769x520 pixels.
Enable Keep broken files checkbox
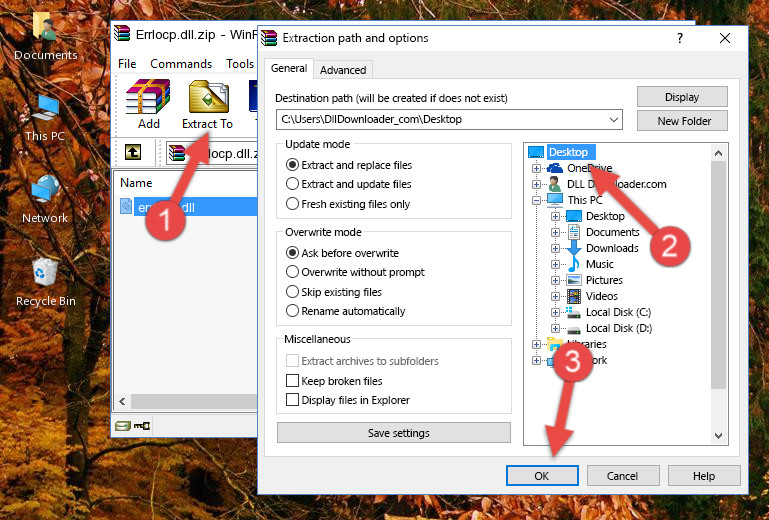click(292, 381)
